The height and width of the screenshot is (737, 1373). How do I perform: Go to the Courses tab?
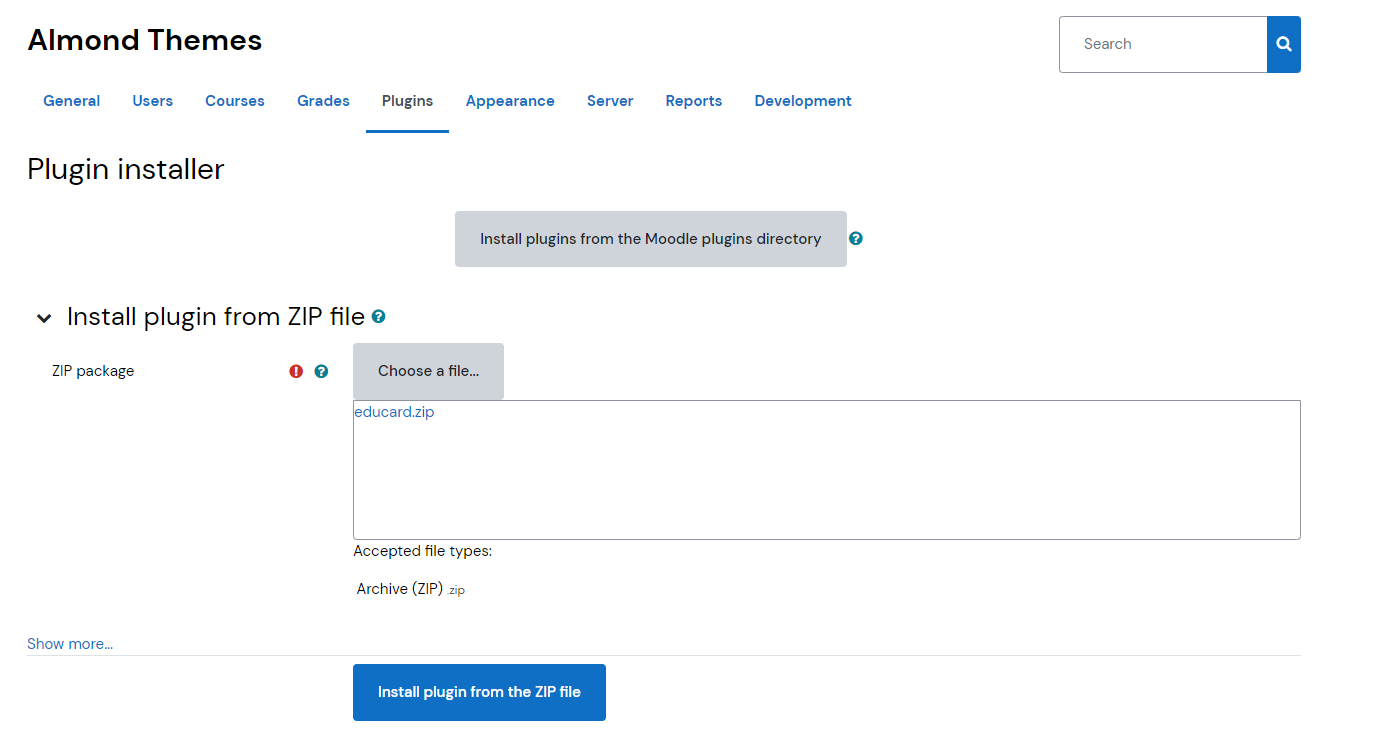tap(235, 101)
